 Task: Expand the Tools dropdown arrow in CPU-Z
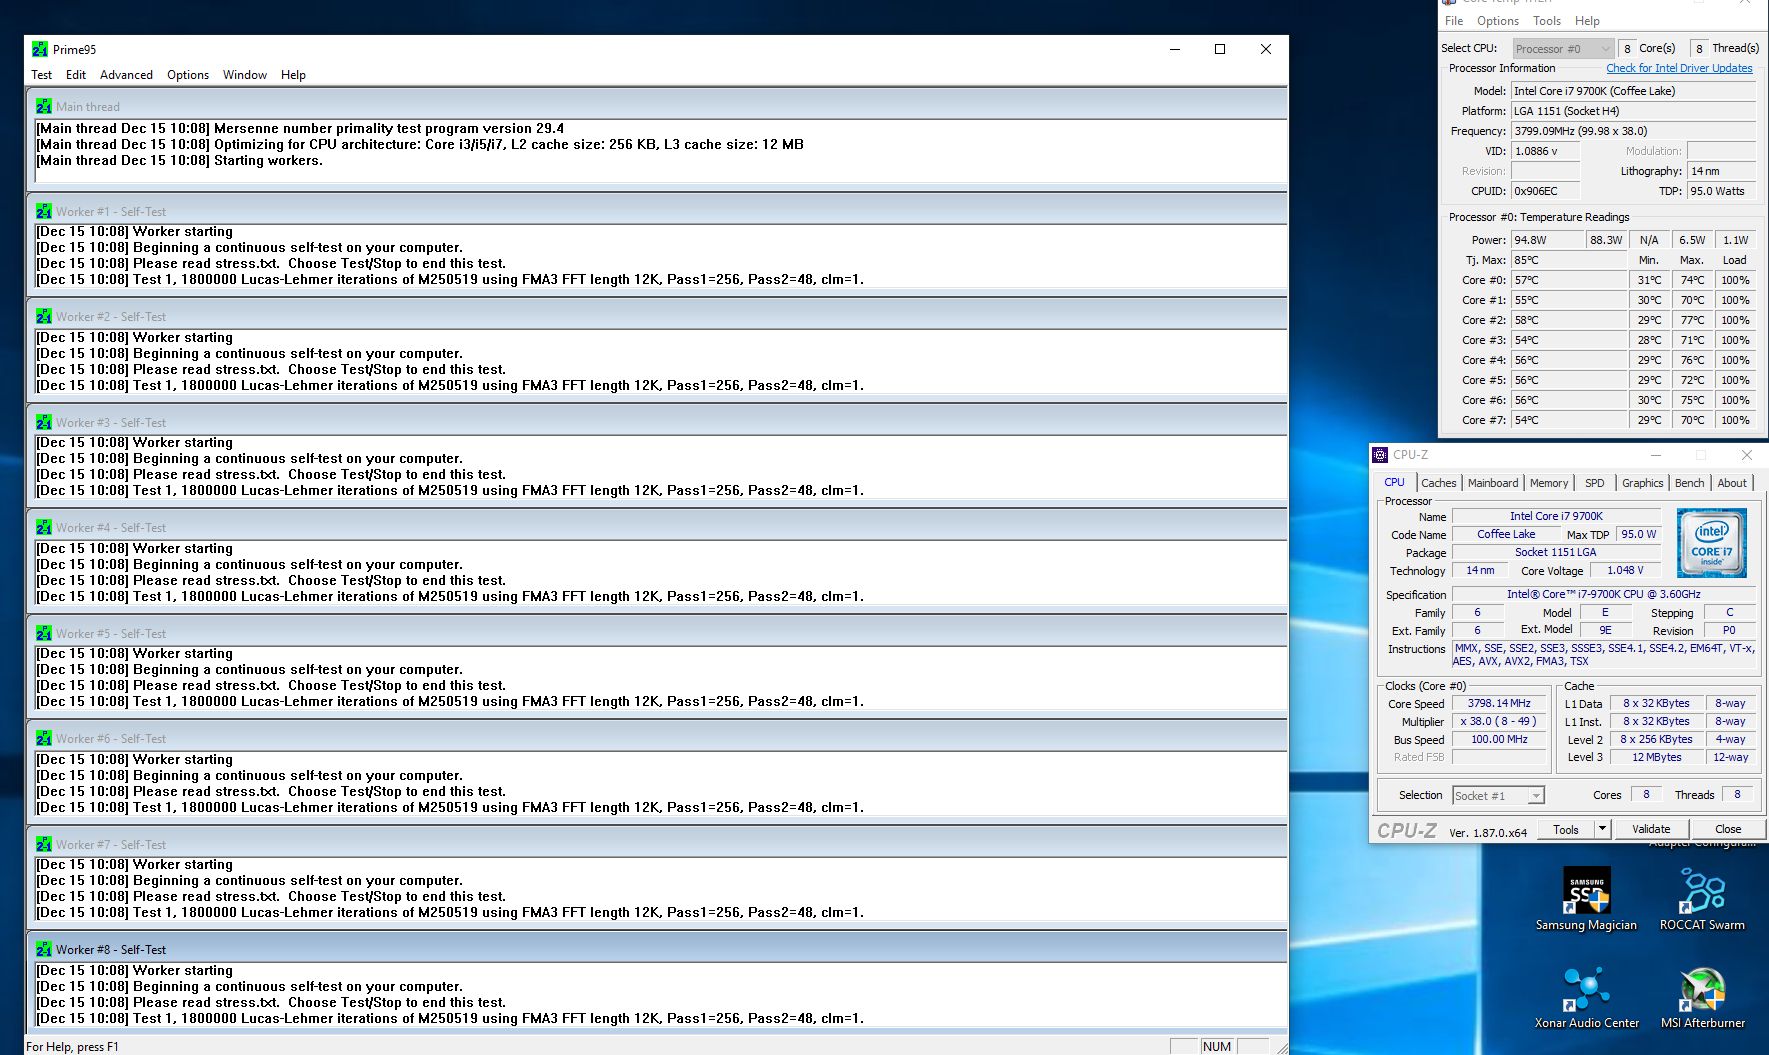tap(1602, 829)
